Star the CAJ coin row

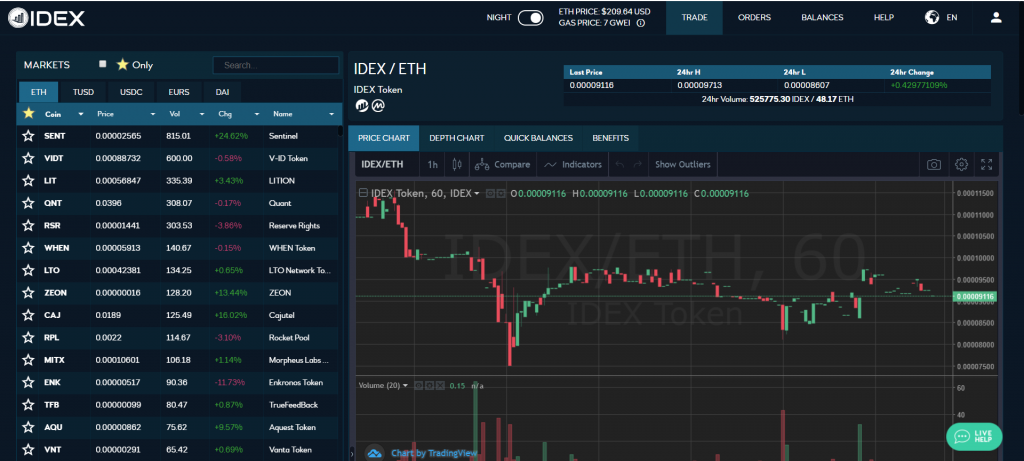pyautogui.click(x=28, y=315)
